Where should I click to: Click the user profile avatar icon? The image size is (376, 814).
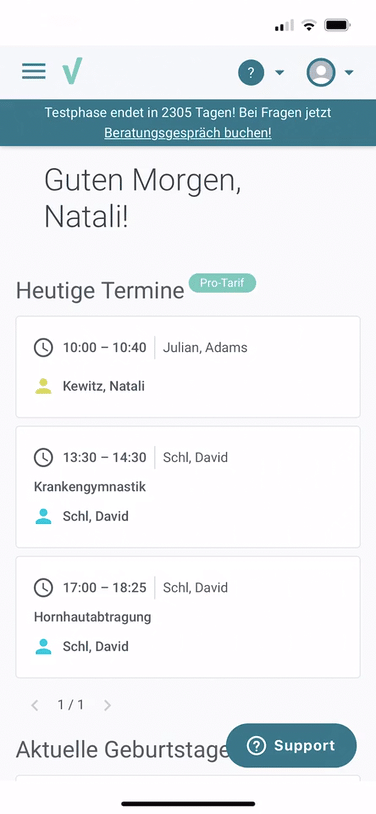pos(321,72)
